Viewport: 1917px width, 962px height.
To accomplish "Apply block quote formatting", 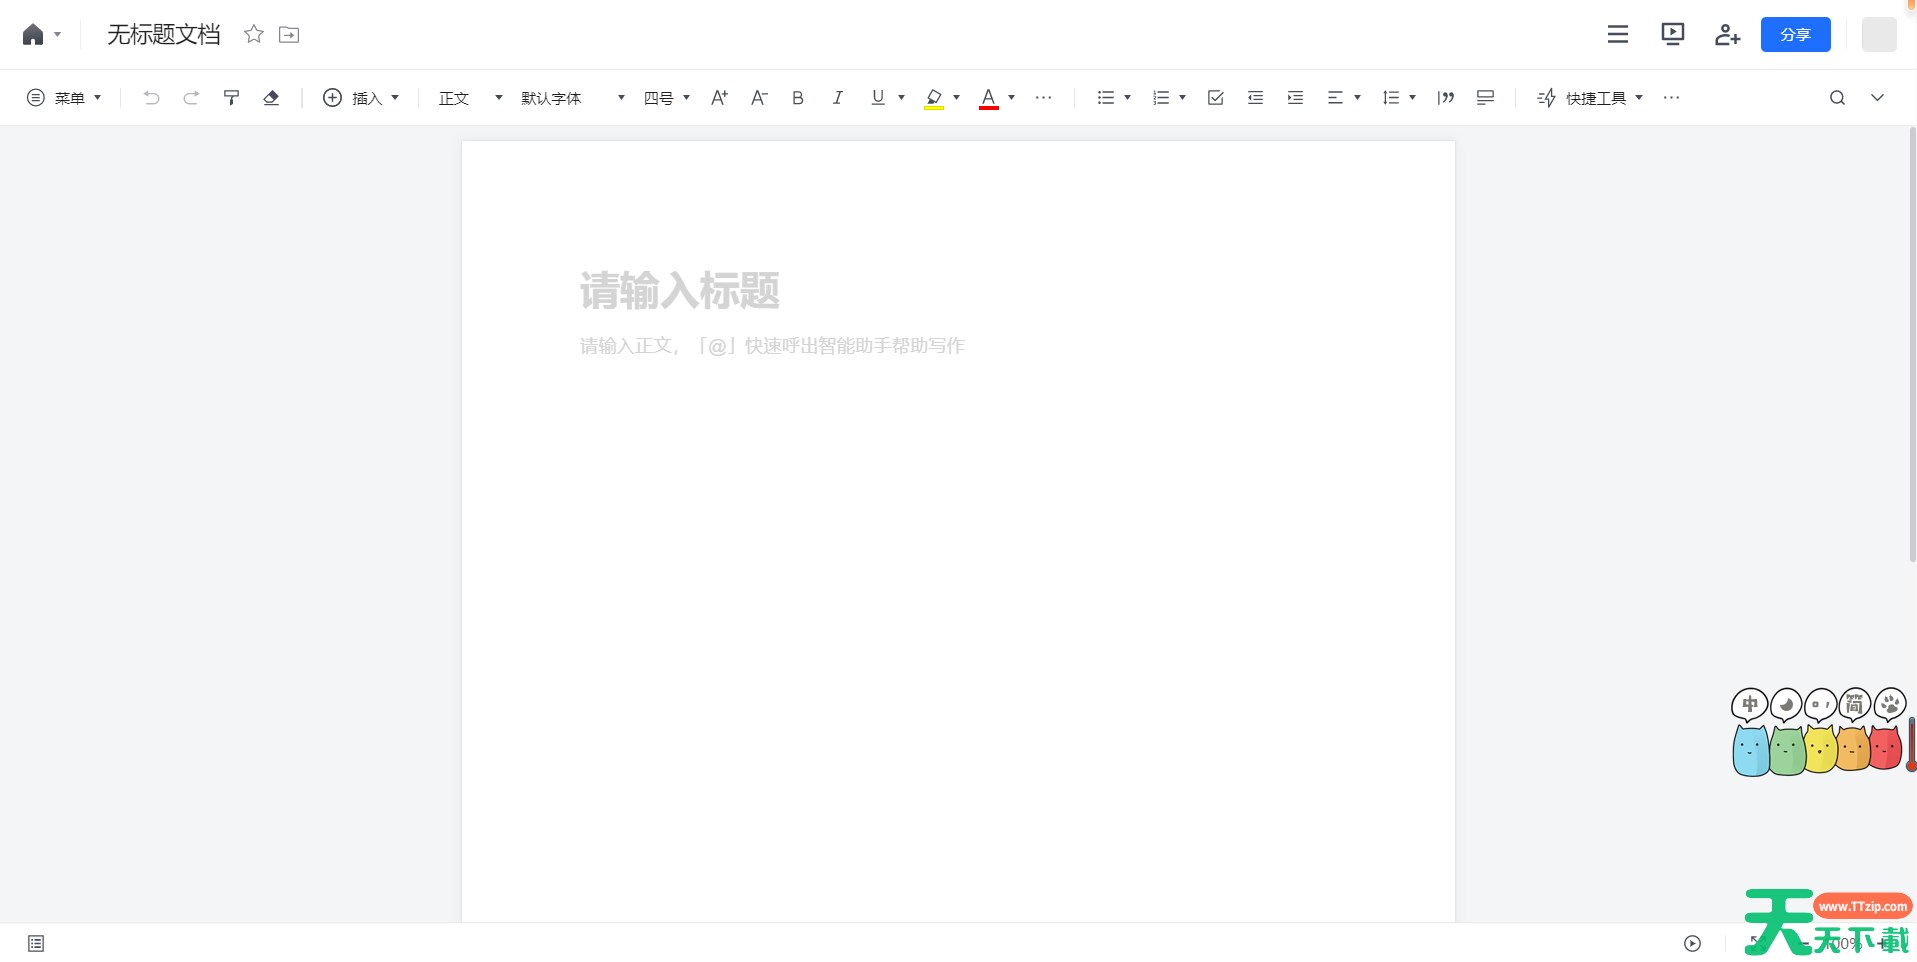I will pos(1445,98).
